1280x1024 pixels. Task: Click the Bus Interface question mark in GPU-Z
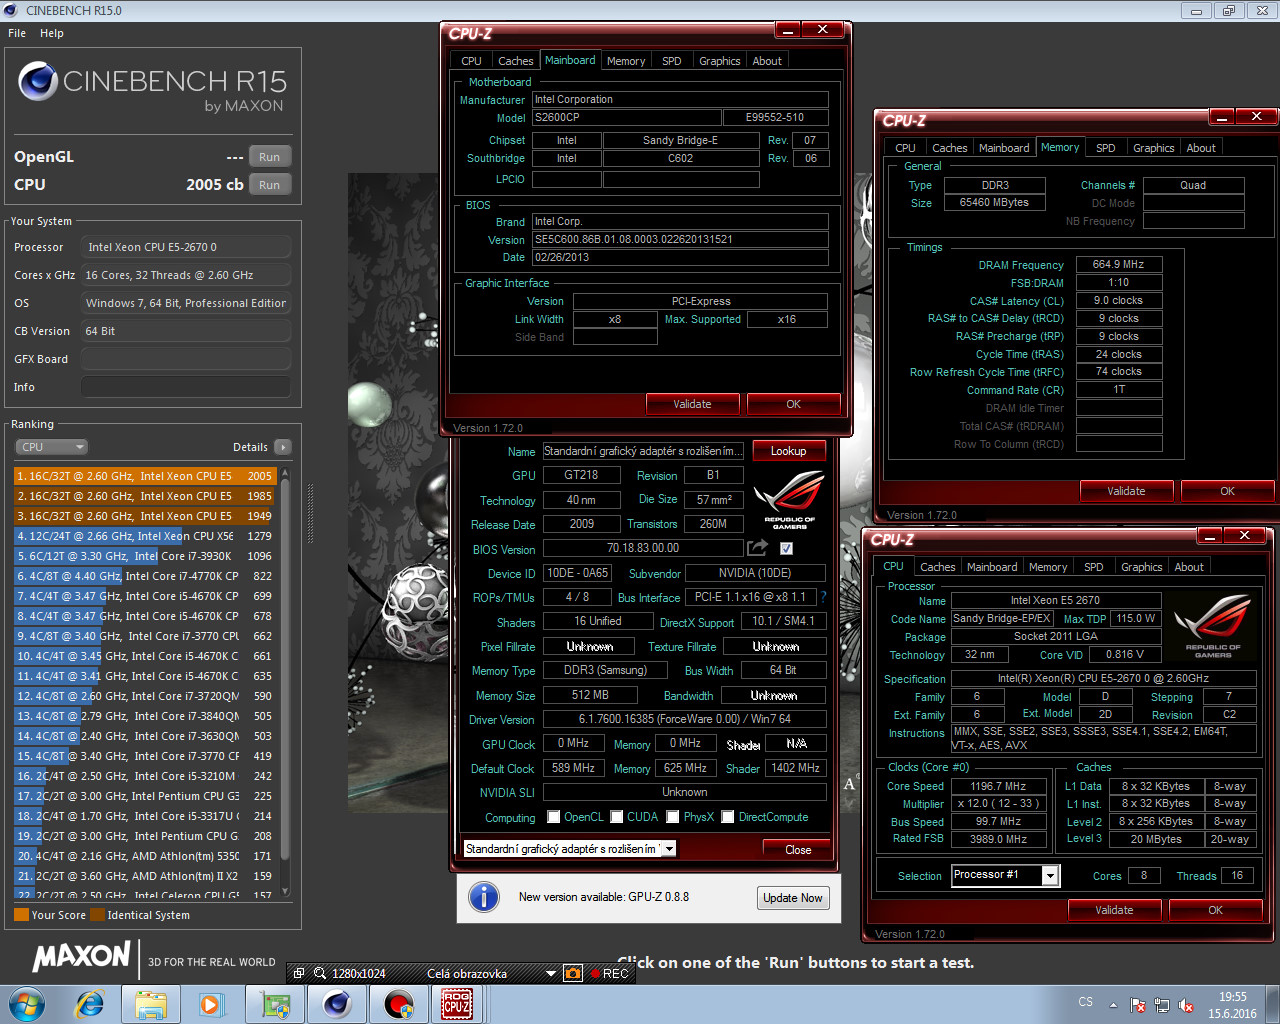[823, 597]
